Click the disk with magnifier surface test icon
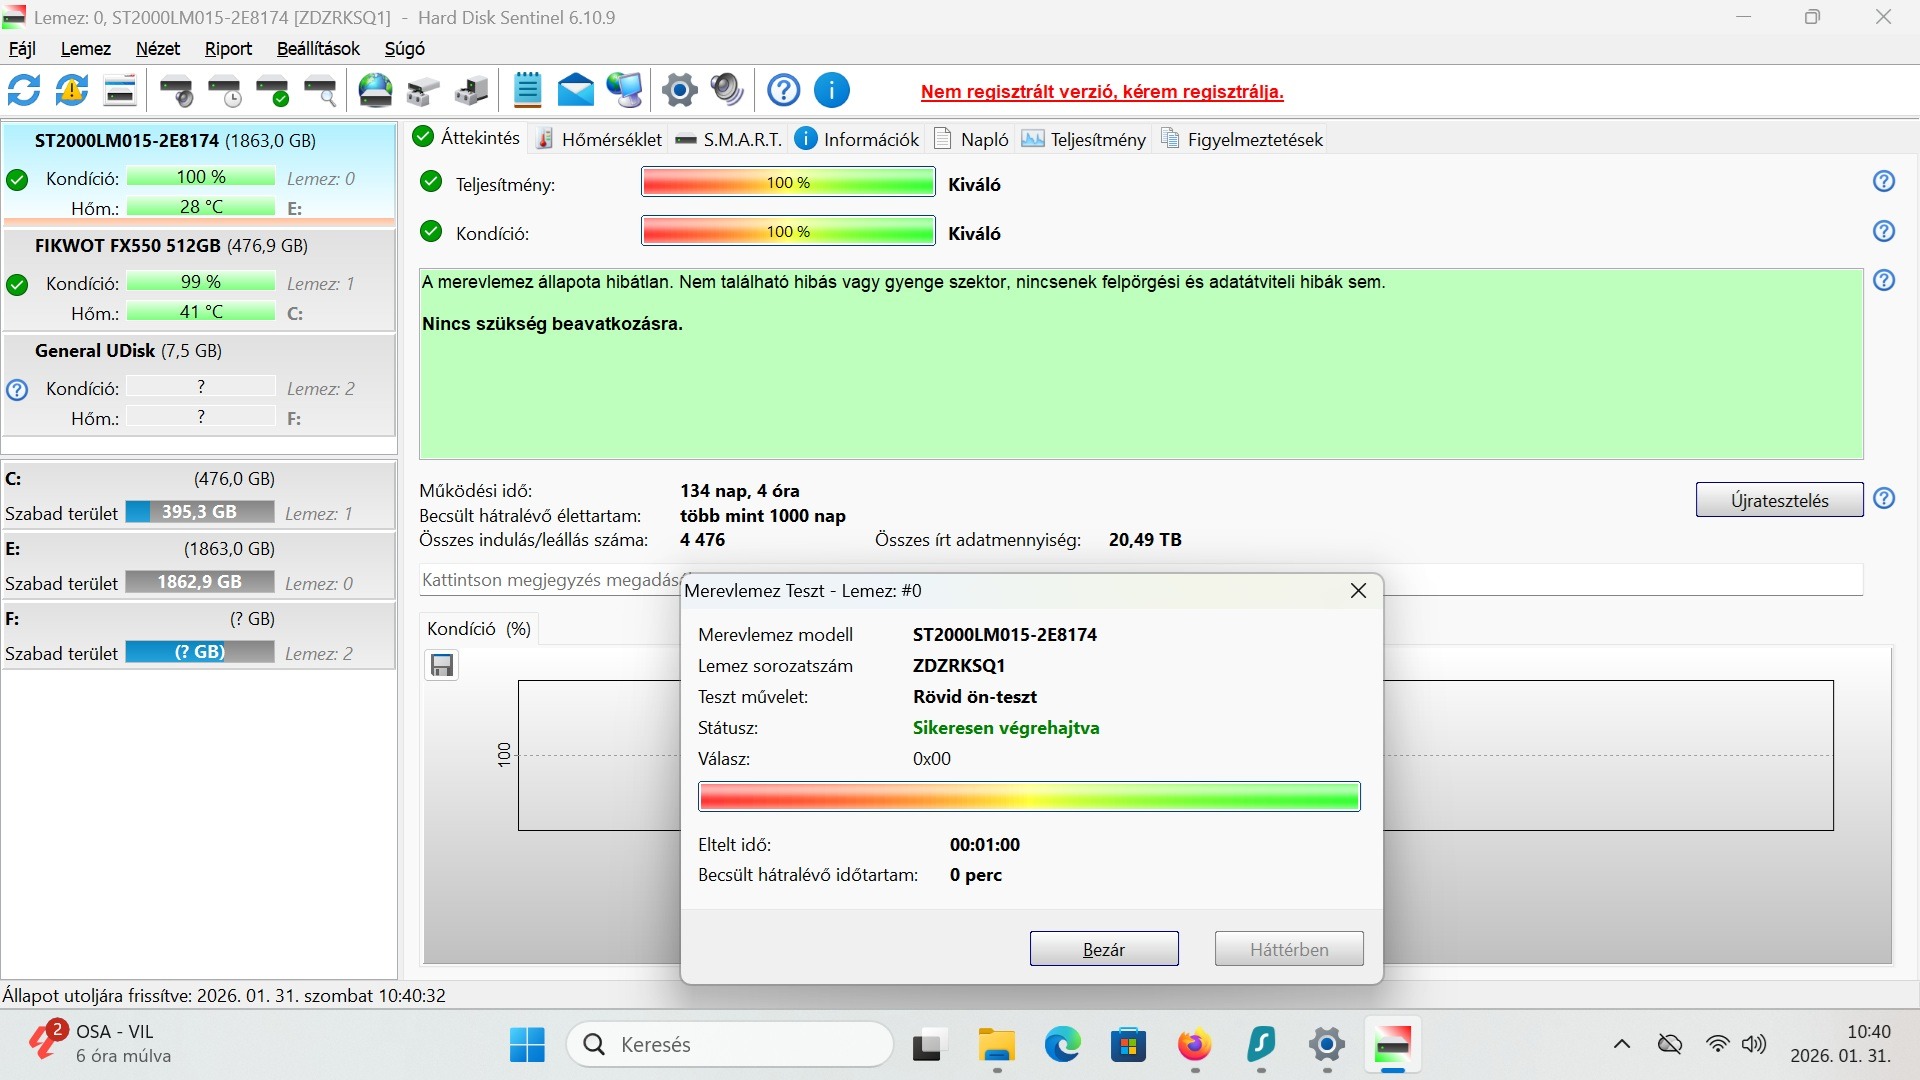The image size is (1920, 1080). click(x=320, y=91)
